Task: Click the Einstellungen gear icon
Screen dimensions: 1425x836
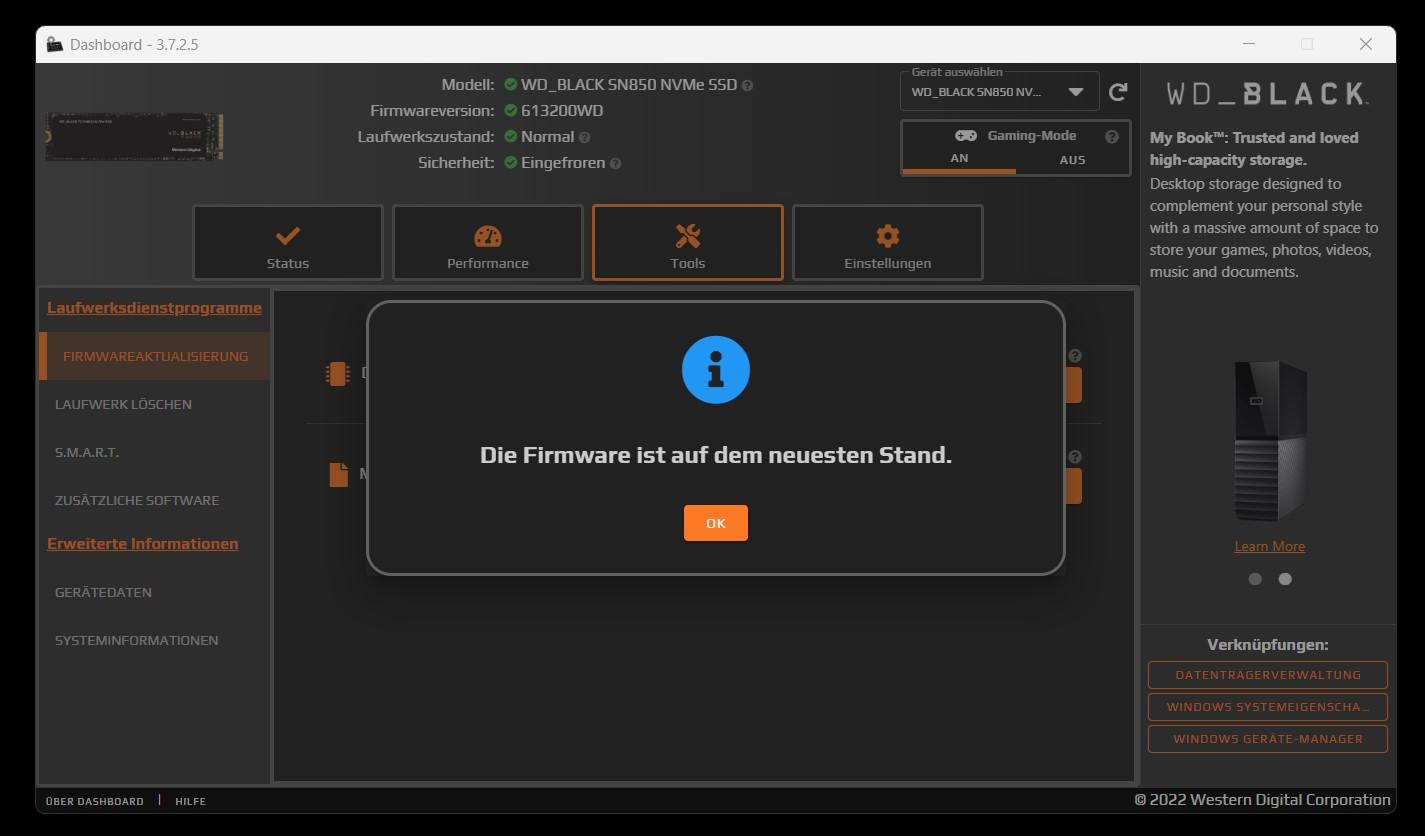Action: click(x=888, y=236)
